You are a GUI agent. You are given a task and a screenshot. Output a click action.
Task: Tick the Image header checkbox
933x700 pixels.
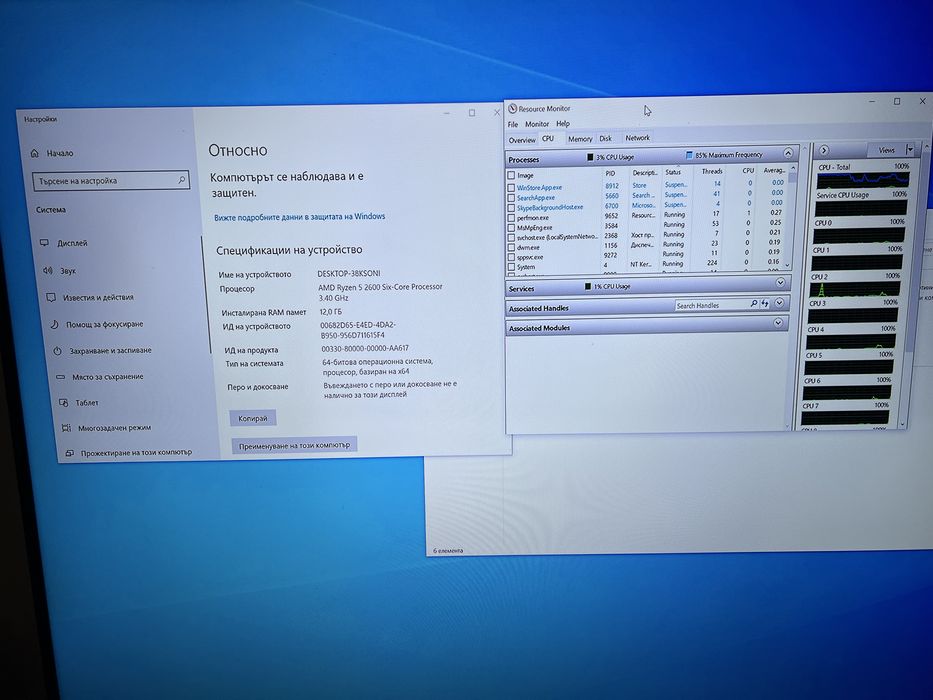pyautogui.click(x=511, y=176)
